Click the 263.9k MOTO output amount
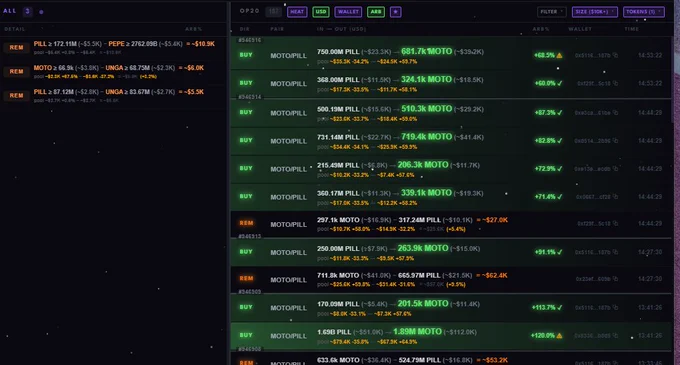Screen dimensions: 680x365 (x=423, y=248)
